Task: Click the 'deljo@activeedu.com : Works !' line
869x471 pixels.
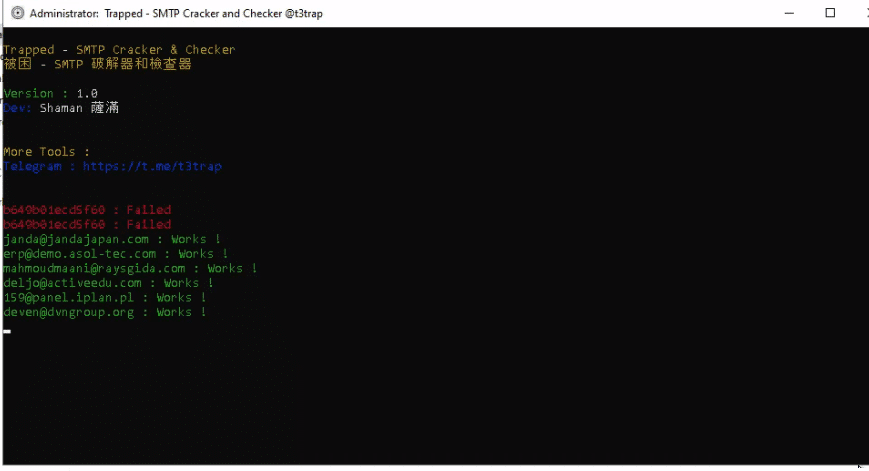Action: click(x=108, y=283)
